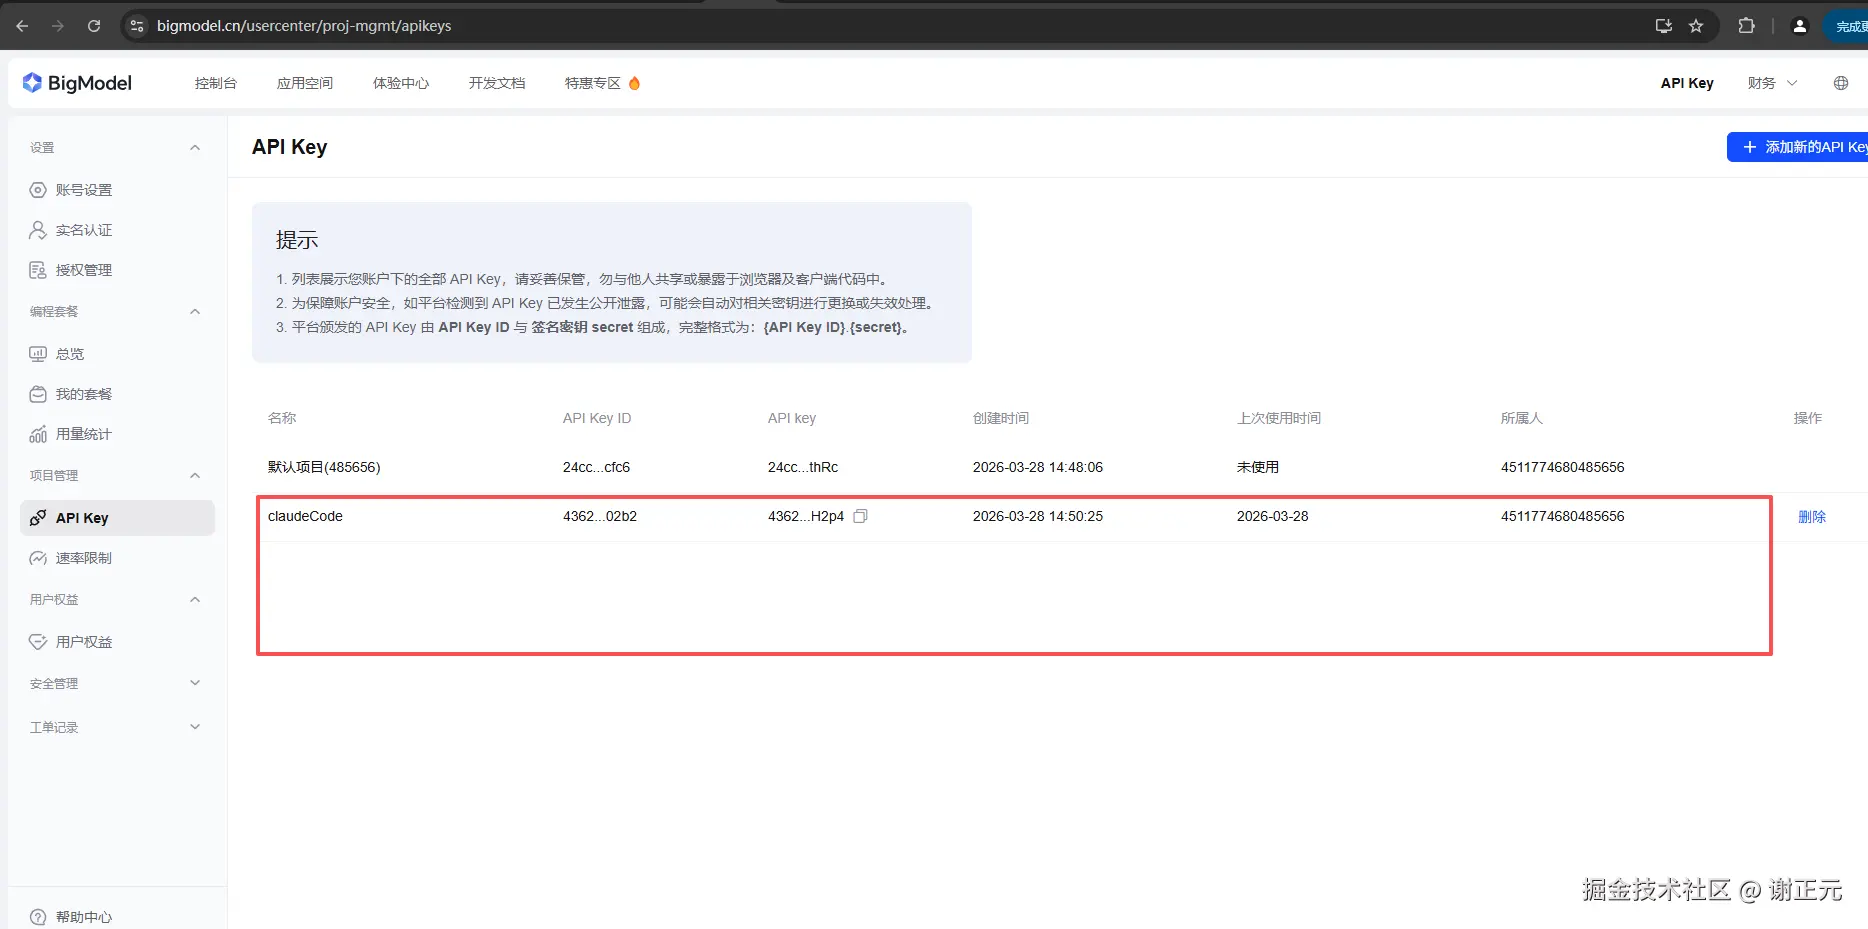Image resolution: width=1868 pixels, height=929 pixels.
Task: Open 用量统计 in sidebar
Action: pyautogui.click(x=84, y=434)
